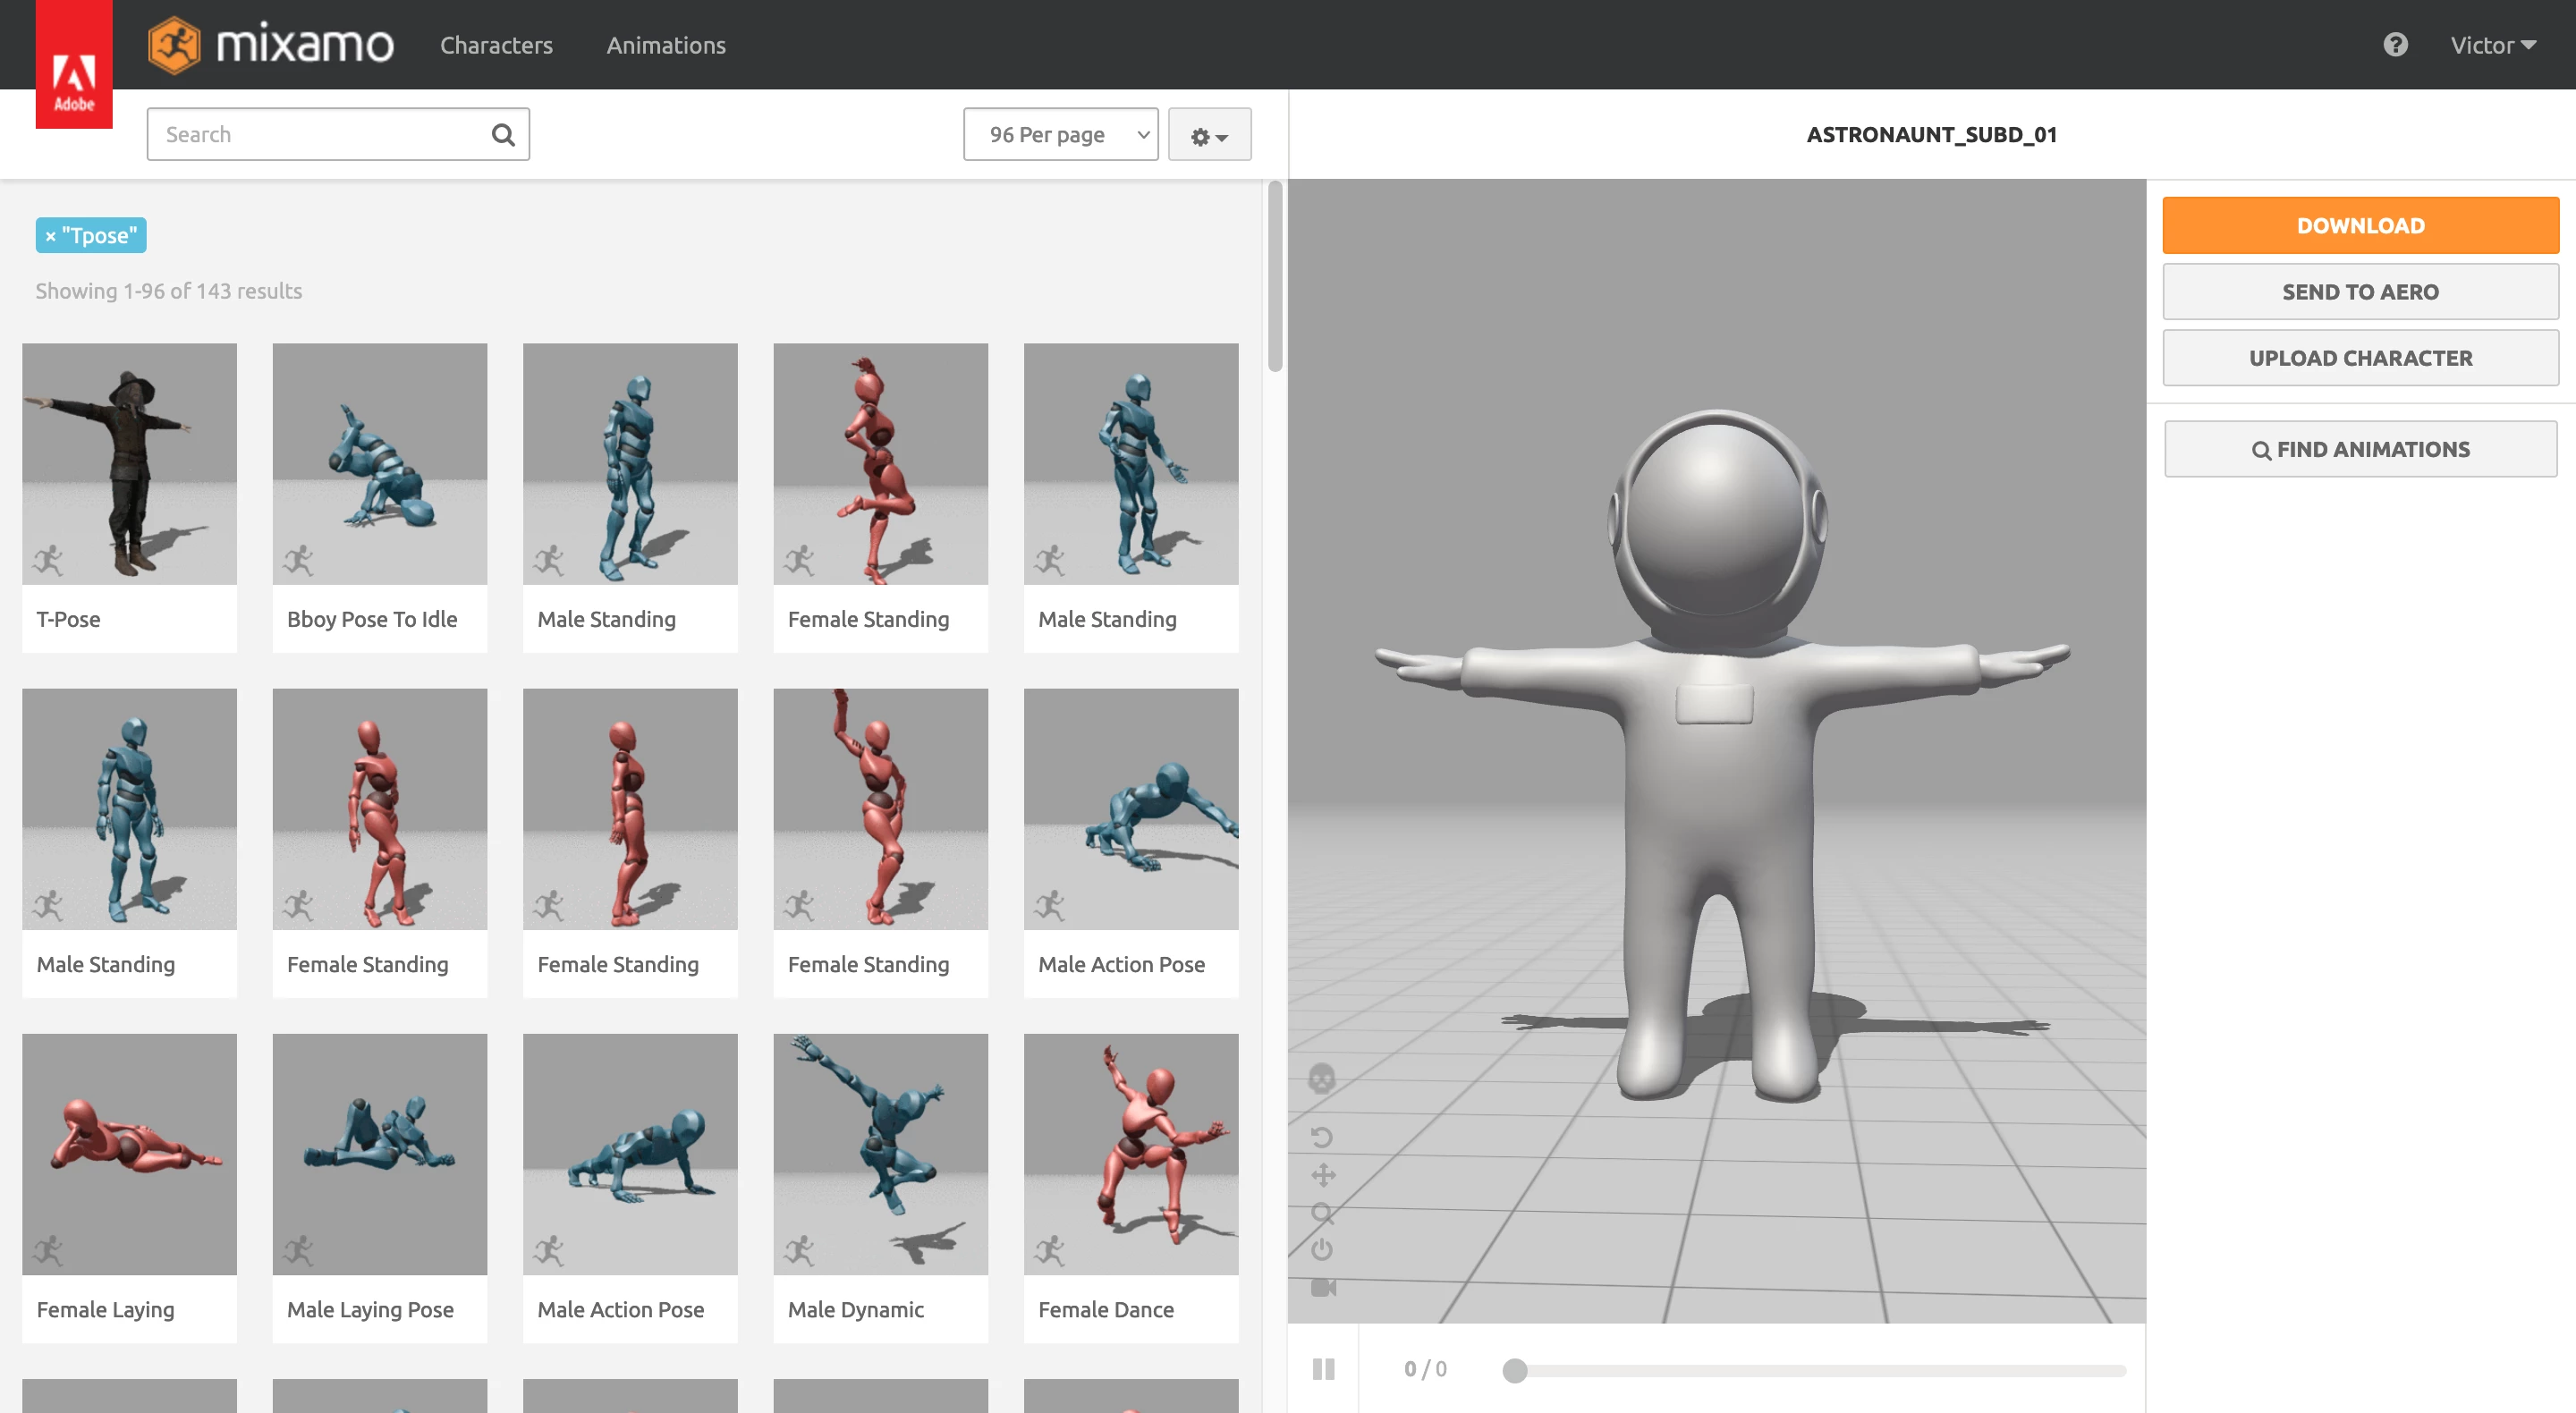2576x1413 pixels.
Task: Open the Animations tab
Action: [666, 45]
